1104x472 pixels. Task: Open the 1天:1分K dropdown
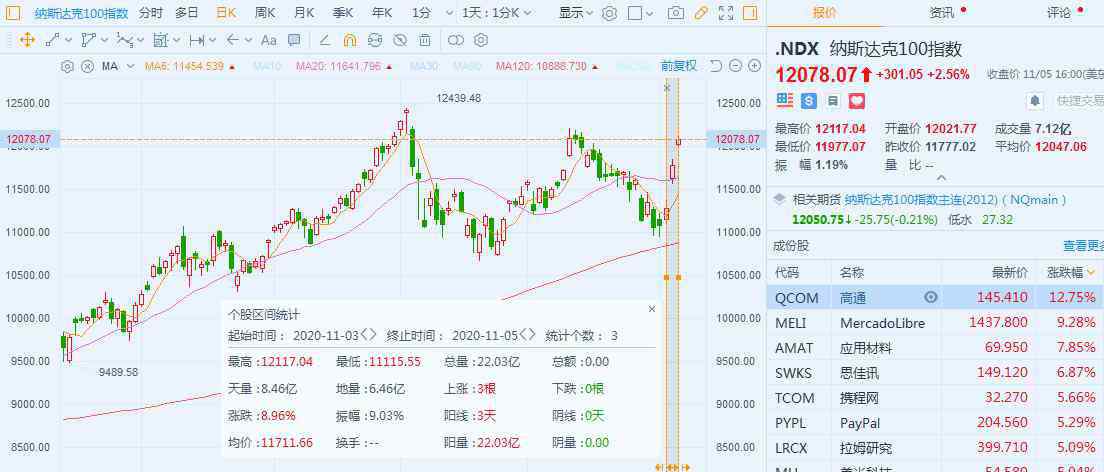click(x=497, y=13)
